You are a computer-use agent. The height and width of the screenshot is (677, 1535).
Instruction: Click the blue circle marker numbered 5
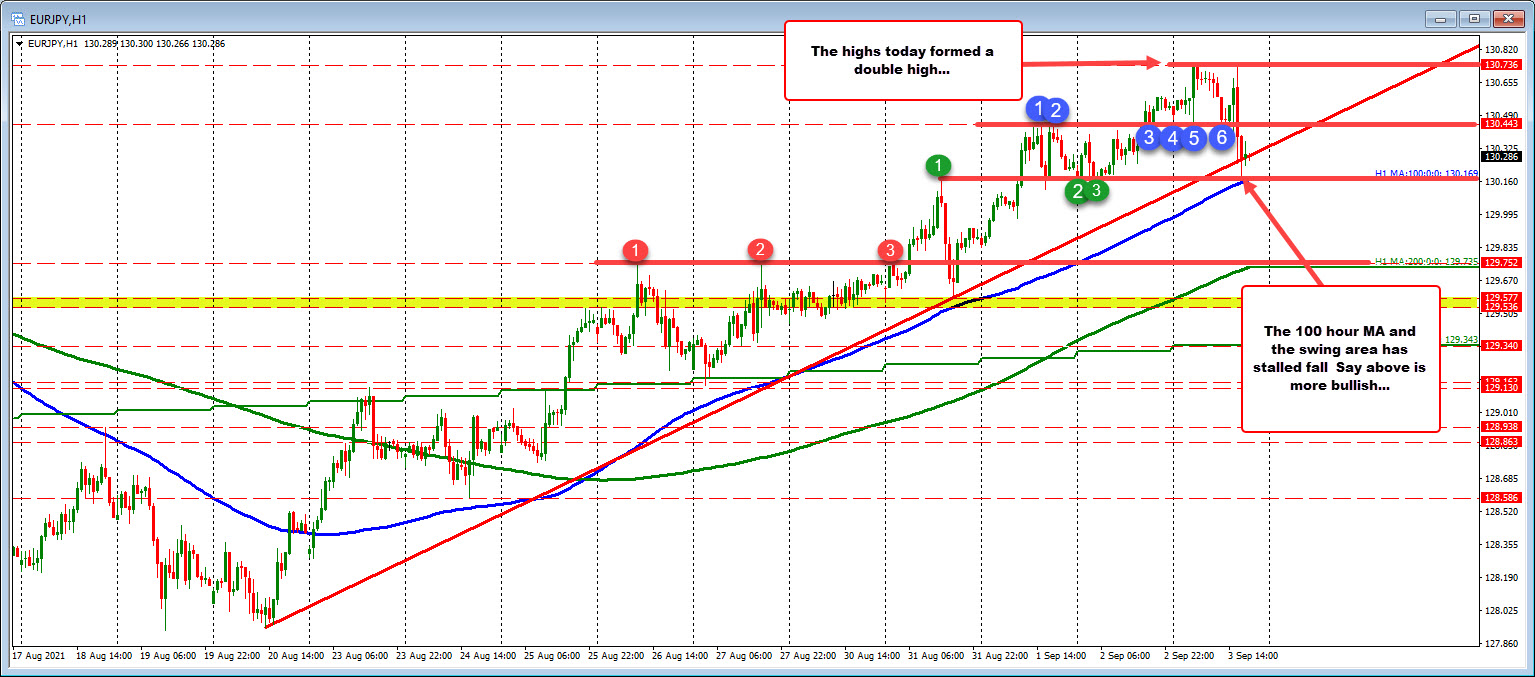coord(1195,138)
